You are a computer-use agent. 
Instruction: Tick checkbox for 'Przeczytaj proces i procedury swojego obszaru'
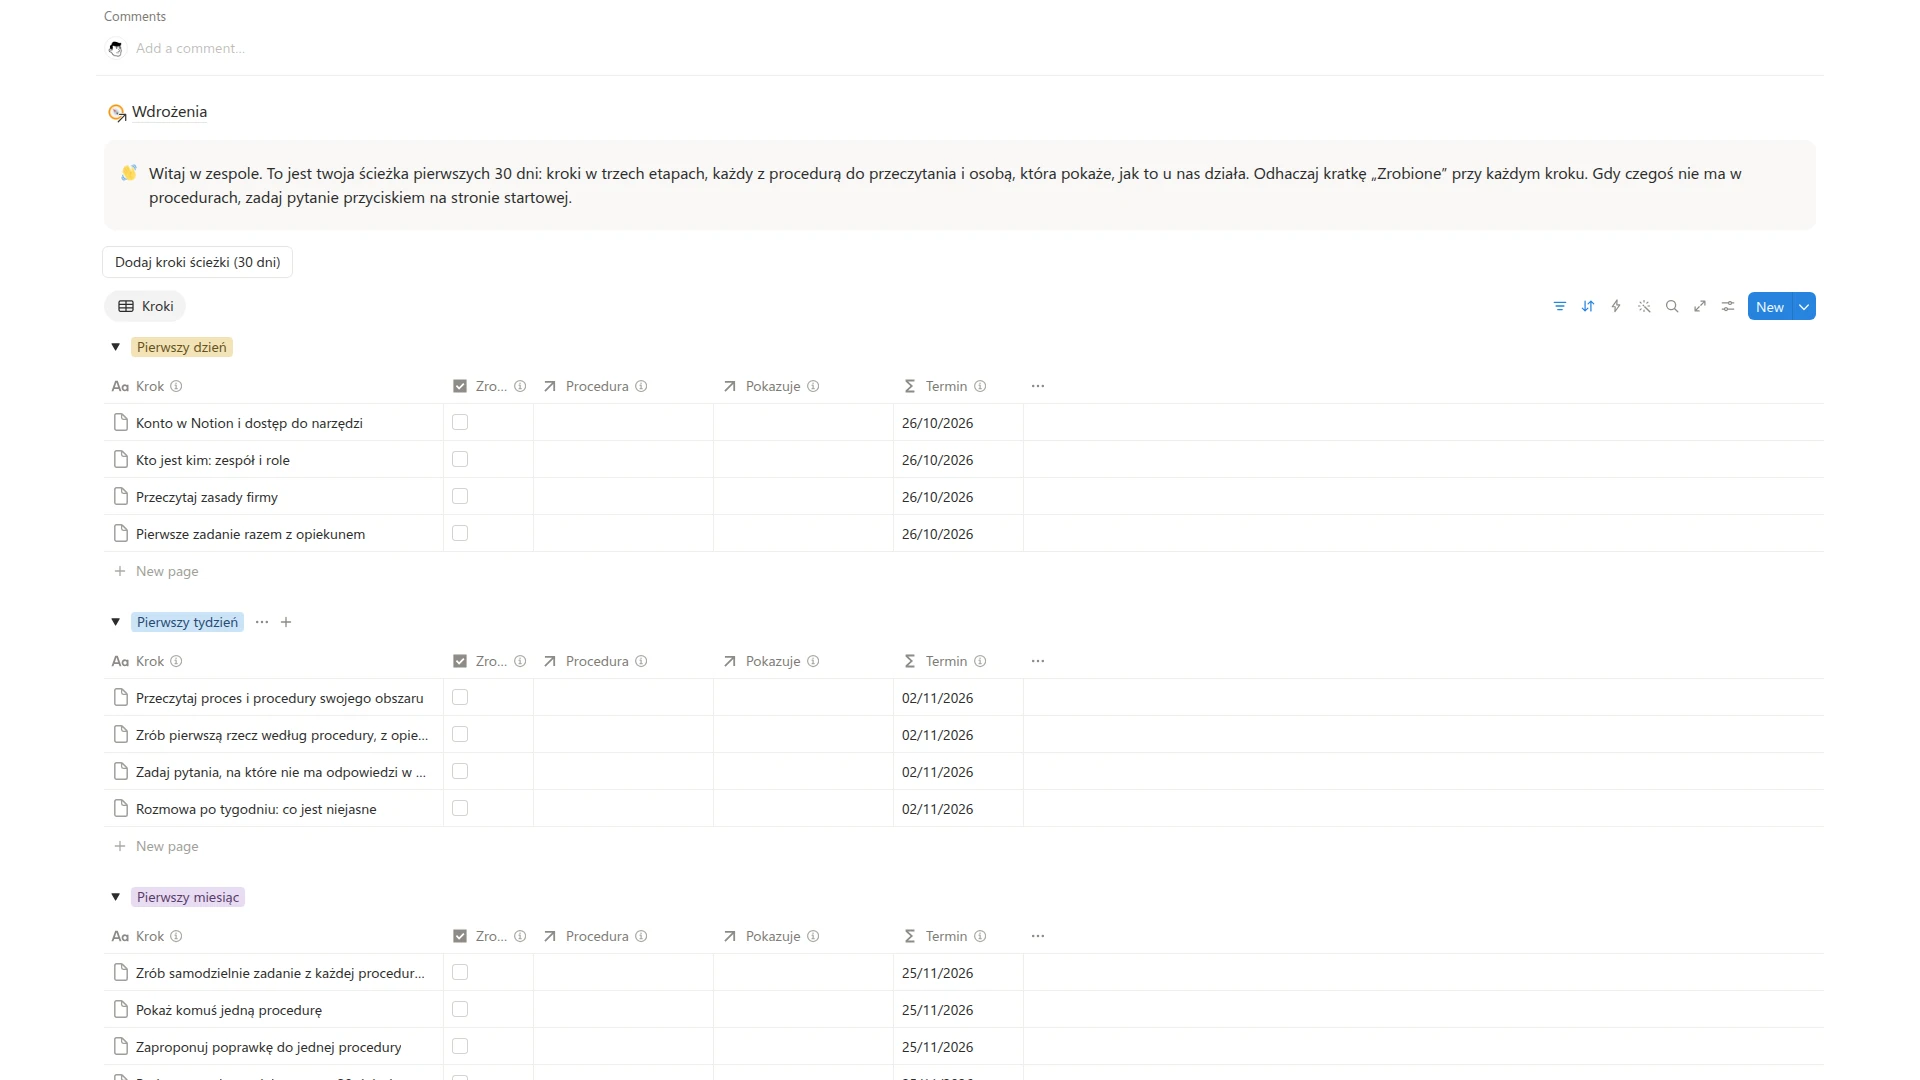tap(460, 697)
